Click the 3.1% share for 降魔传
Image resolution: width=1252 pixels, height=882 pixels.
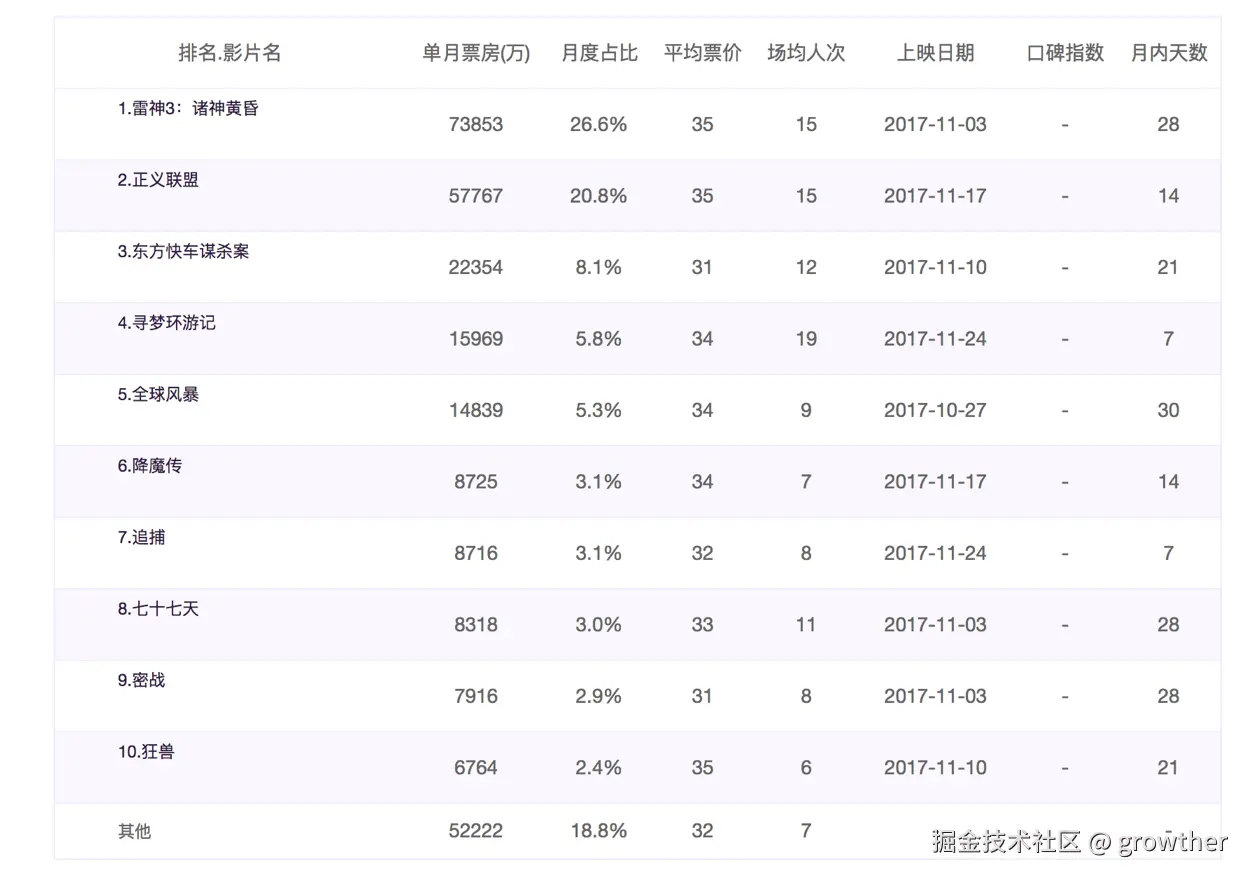[x=599, y=482]
